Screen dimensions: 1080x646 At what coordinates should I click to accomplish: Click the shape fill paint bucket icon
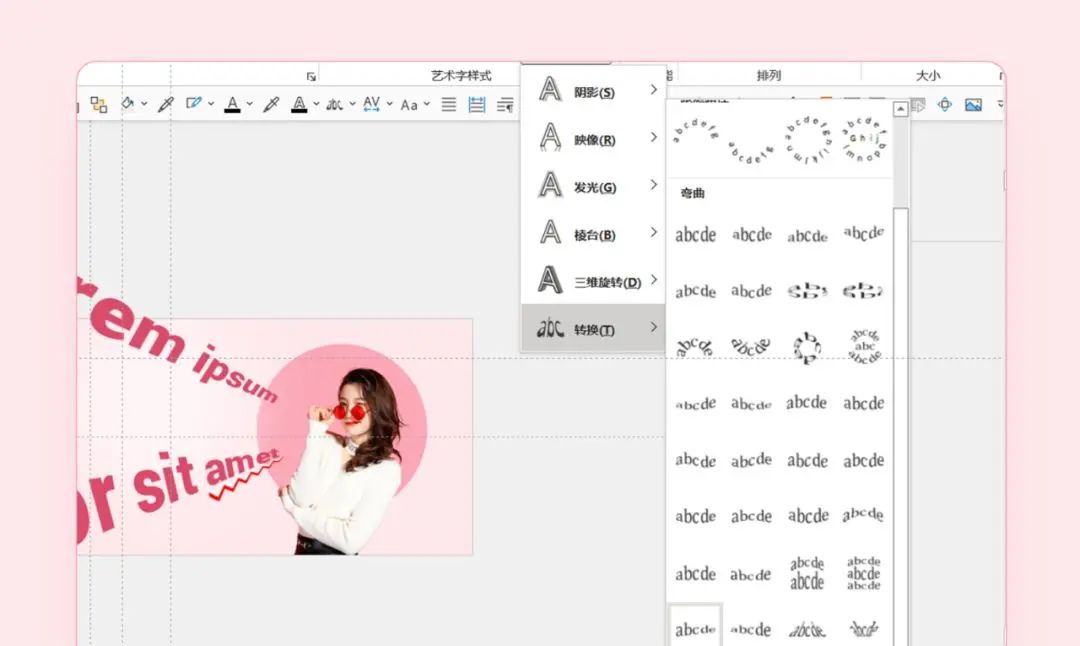point(127,104)
